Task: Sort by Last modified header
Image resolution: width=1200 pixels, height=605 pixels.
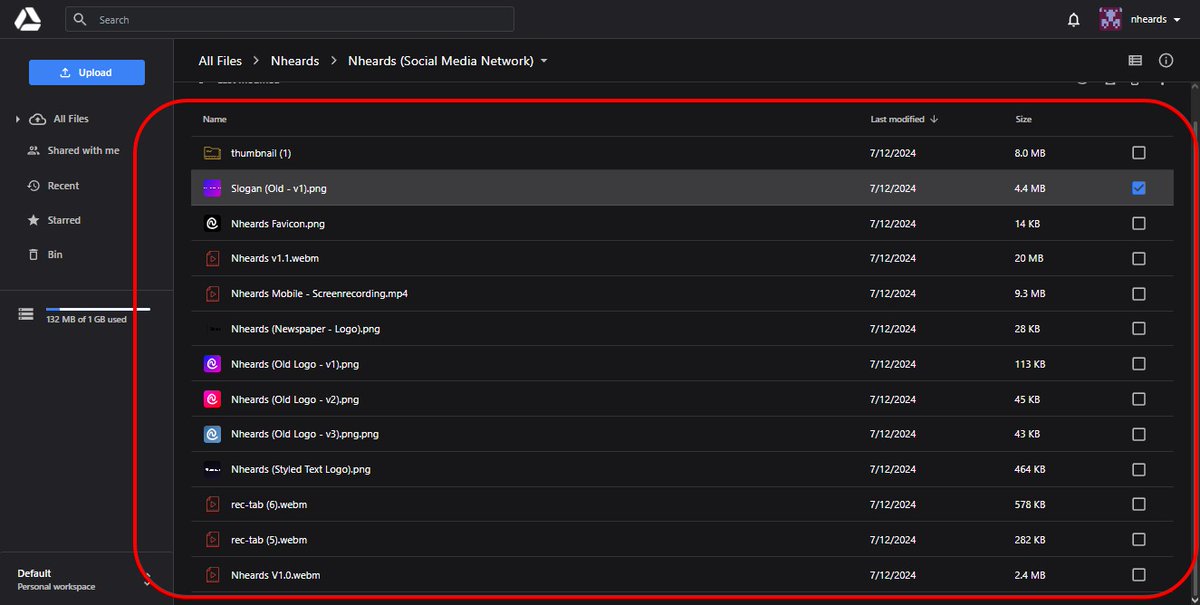Action: tap(897, 119)
